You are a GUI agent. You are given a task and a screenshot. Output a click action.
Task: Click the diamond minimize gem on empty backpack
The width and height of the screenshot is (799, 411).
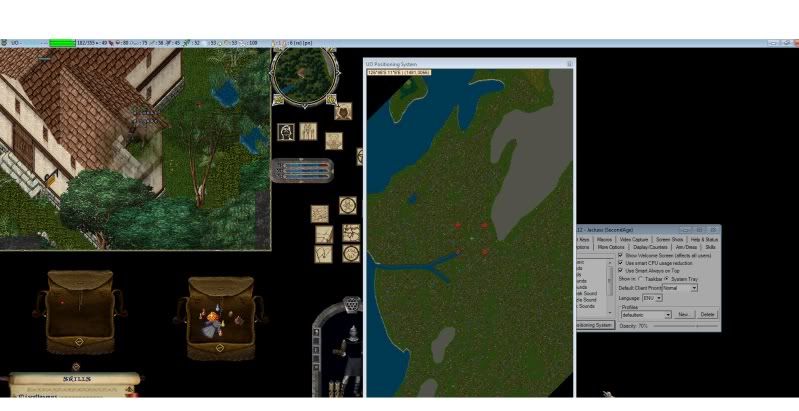[x=79, y=342]
